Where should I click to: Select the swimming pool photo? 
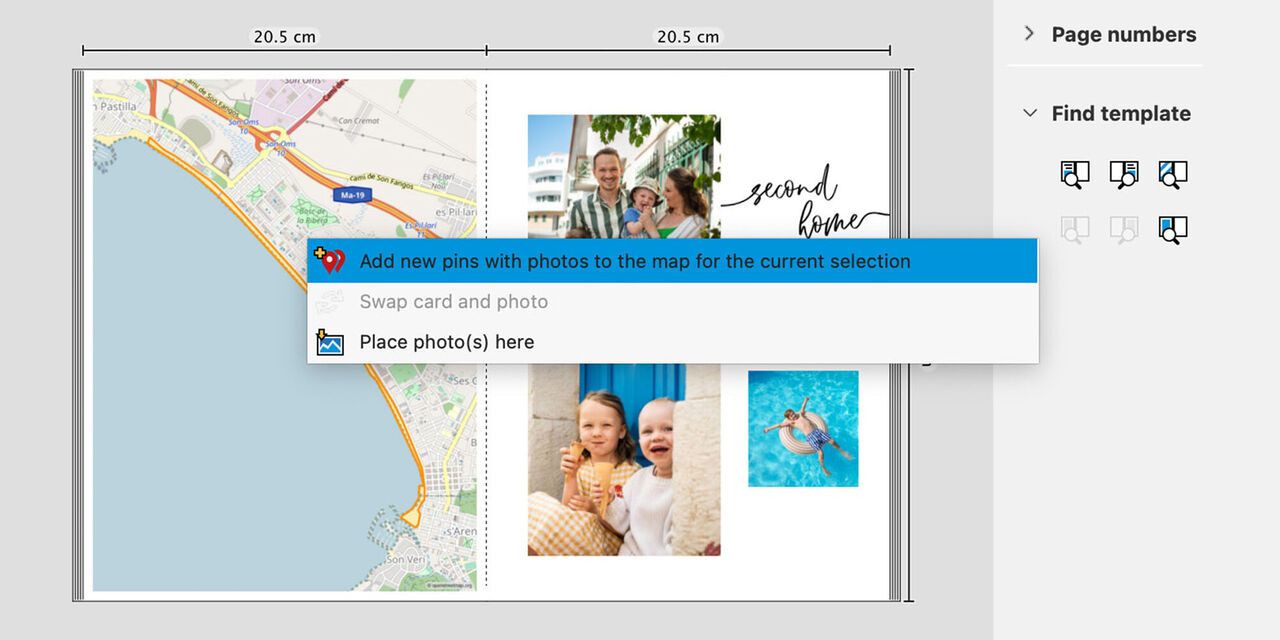[x=803, y=429]
